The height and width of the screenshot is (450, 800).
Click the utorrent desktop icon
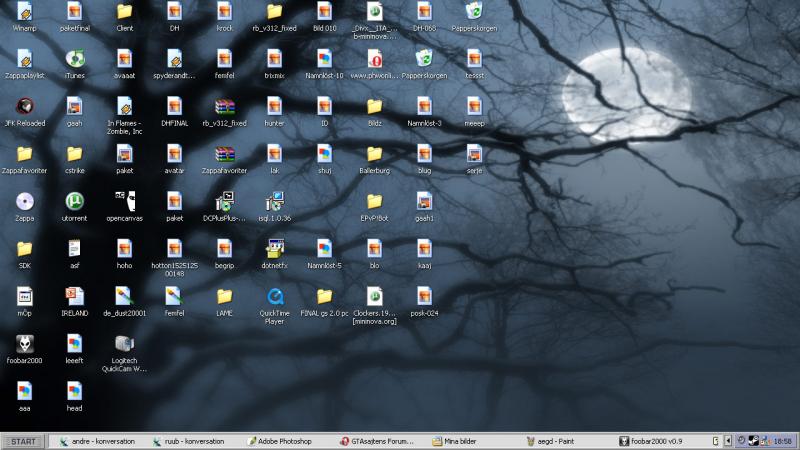click(74, 200)
